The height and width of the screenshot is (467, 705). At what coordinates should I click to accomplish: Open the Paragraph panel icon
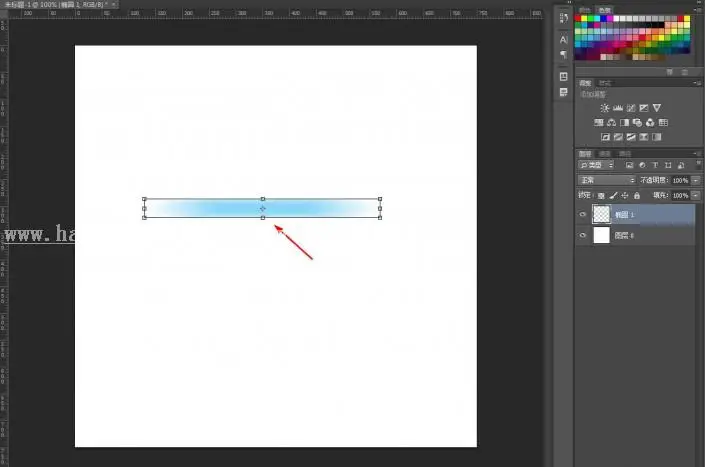[x=563, y=54]
